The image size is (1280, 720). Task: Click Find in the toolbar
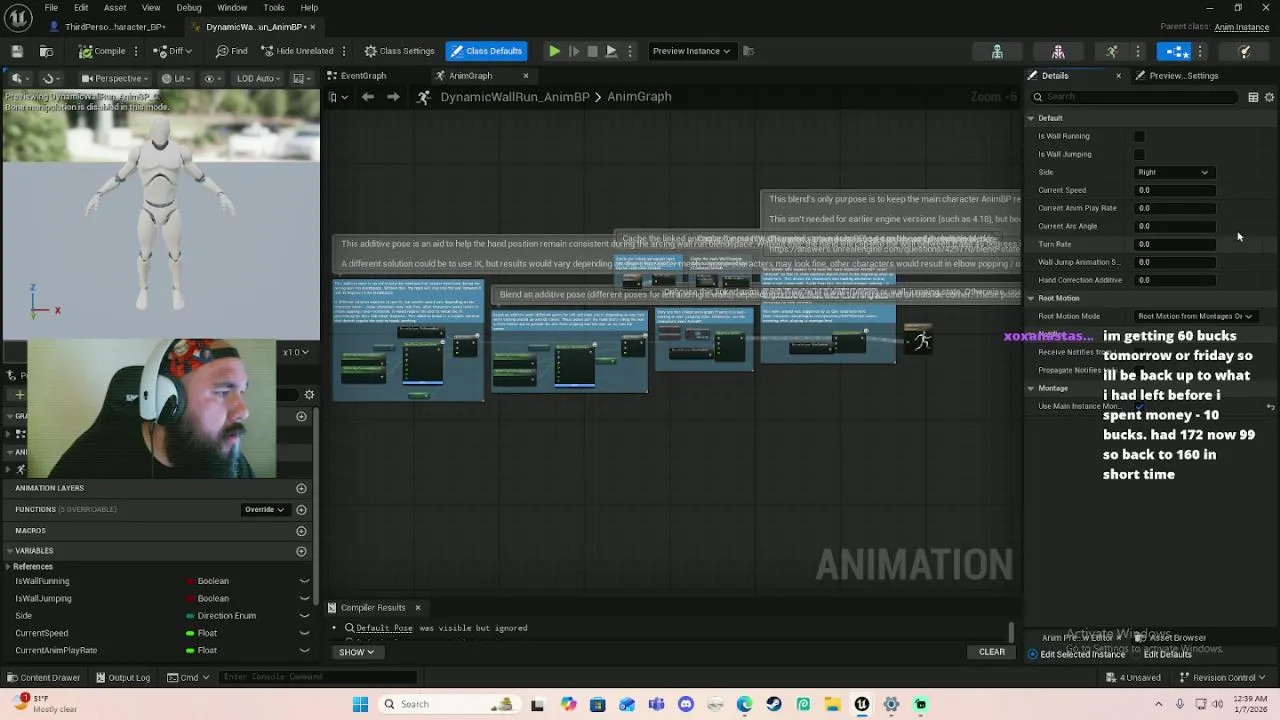(231, 51)
